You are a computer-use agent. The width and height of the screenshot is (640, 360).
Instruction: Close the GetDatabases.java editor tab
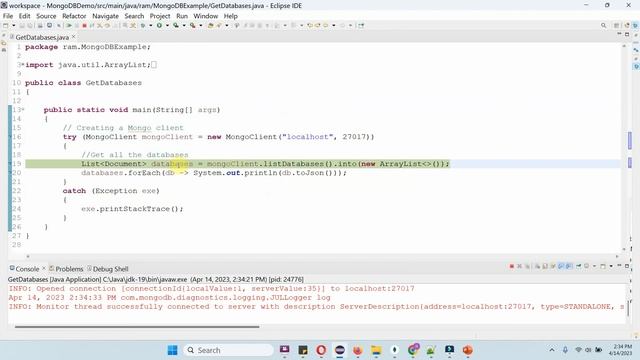tap(74, 37)
